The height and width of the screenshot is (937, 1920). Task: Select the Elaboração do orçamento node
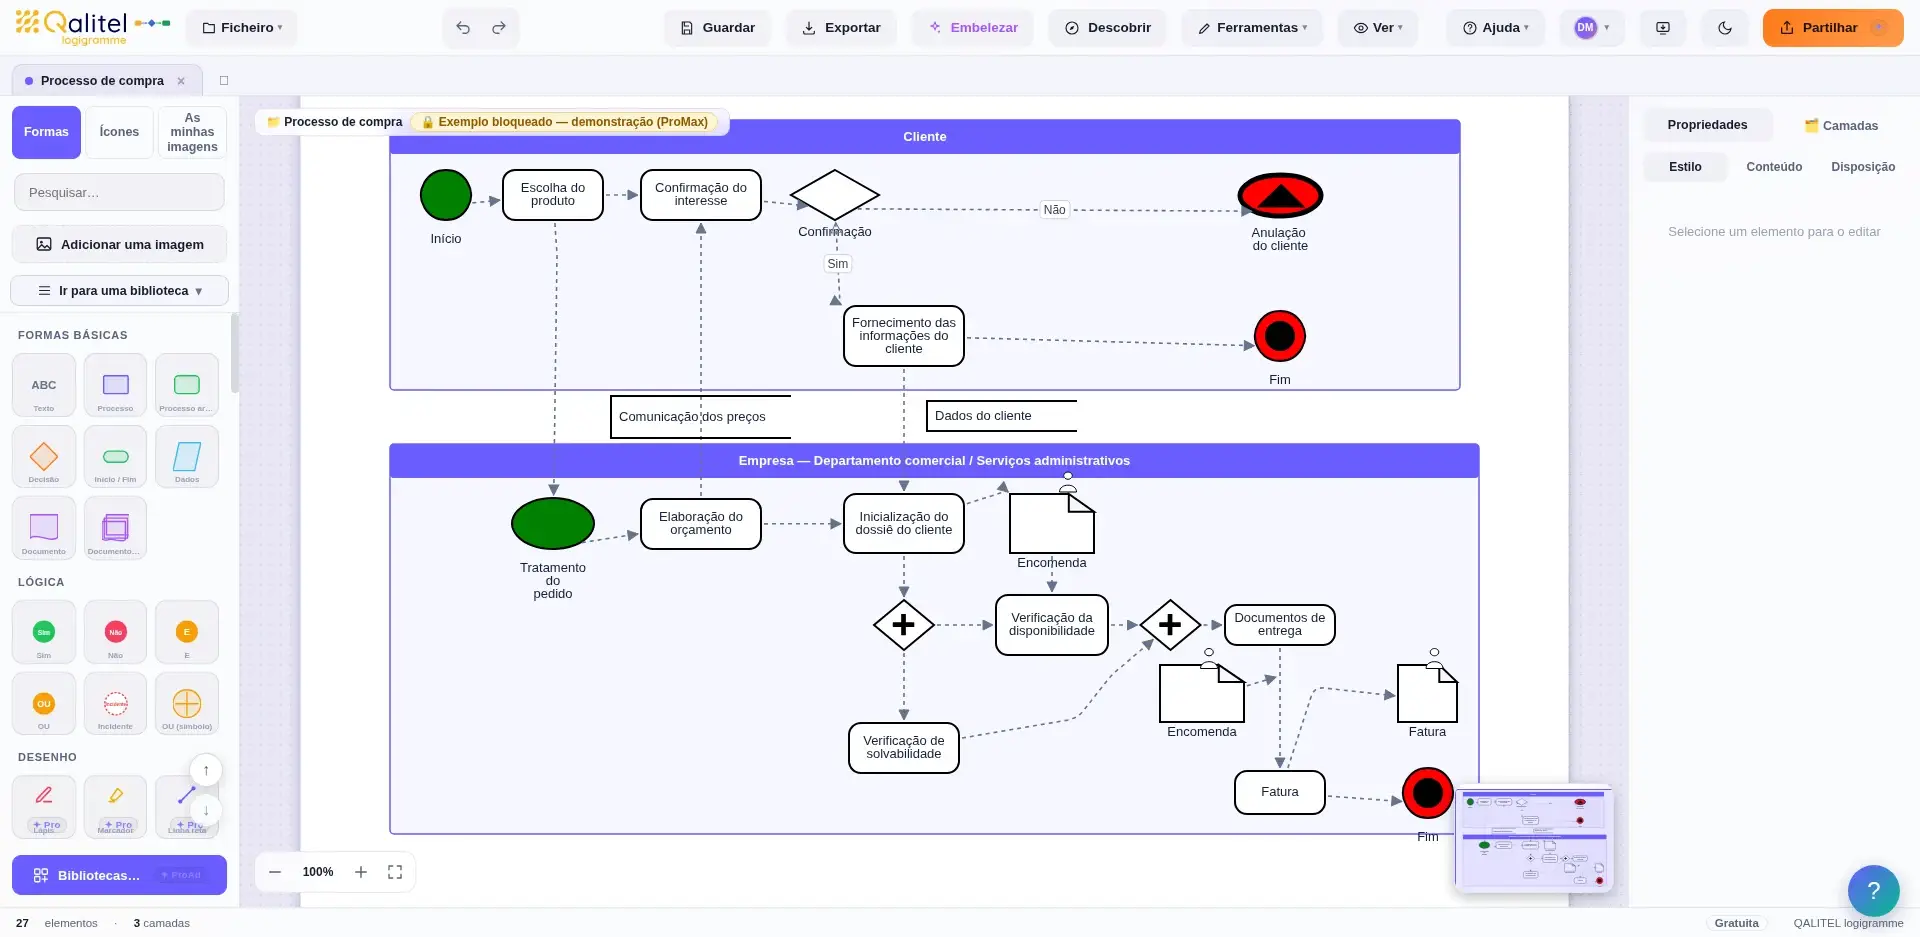[x=701, y=524]
